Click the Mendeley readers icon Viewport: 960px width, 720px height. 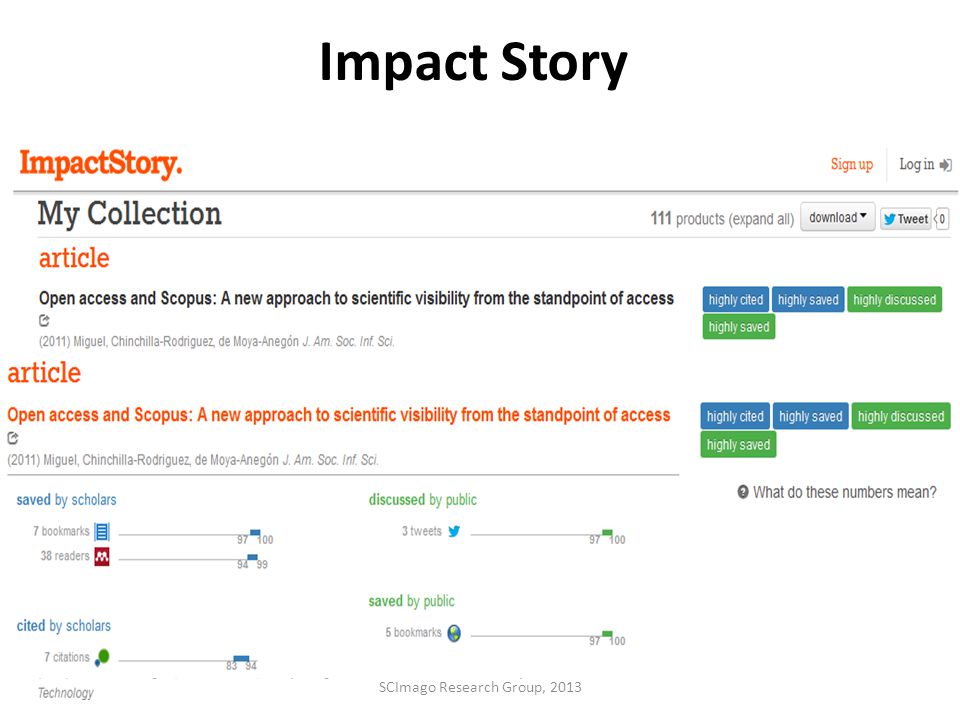(x=102, y=557)
